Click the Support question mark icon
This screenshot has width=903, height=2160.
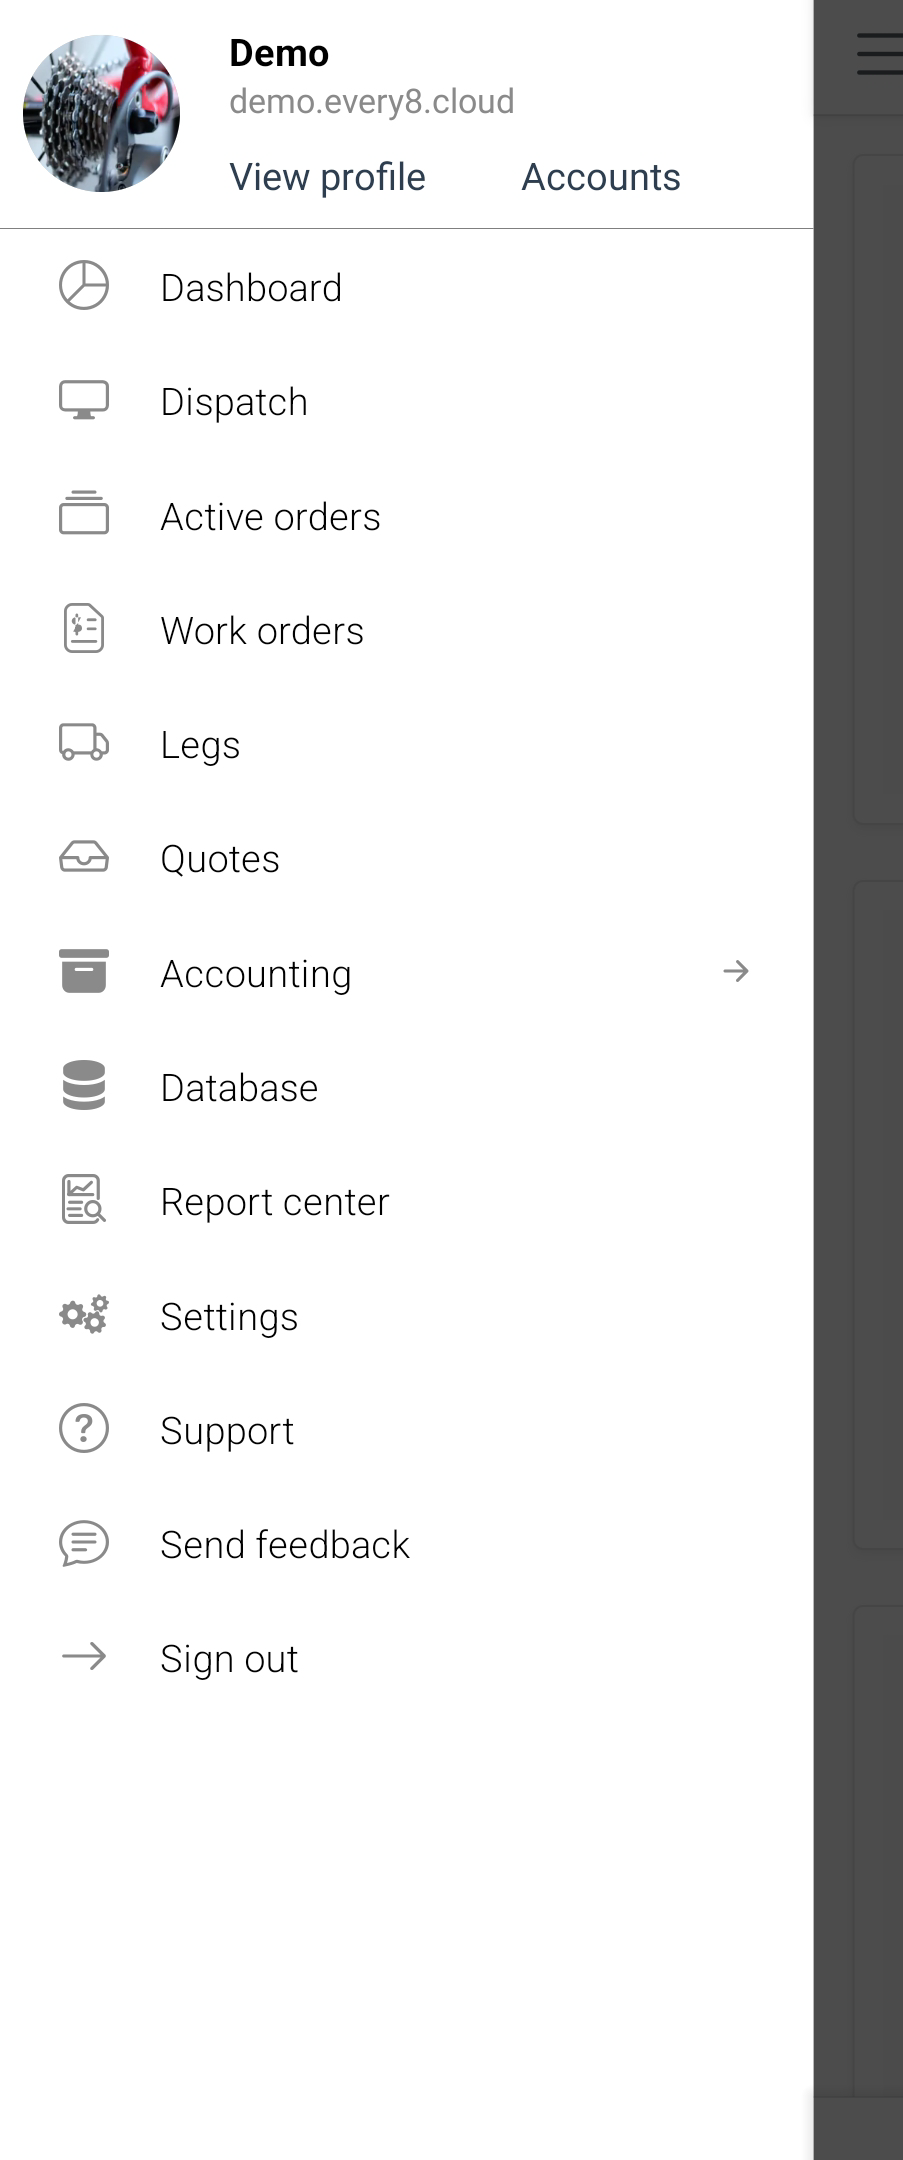[84, 1429]
